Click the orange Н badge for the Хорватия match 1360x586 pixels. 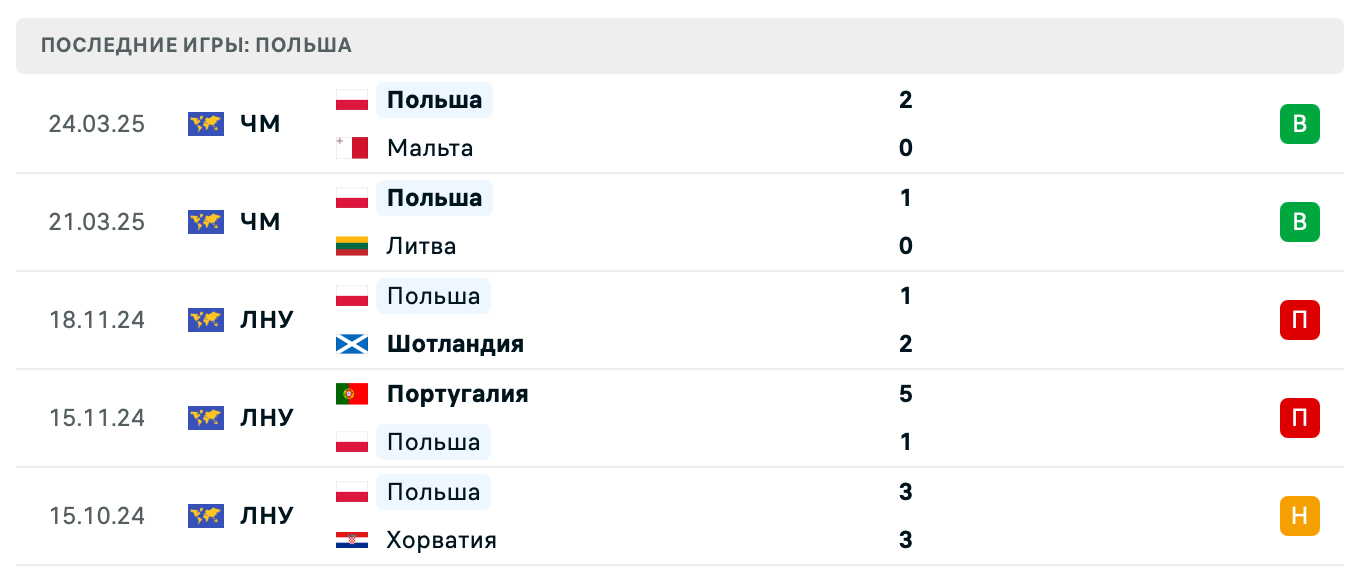1300,516
